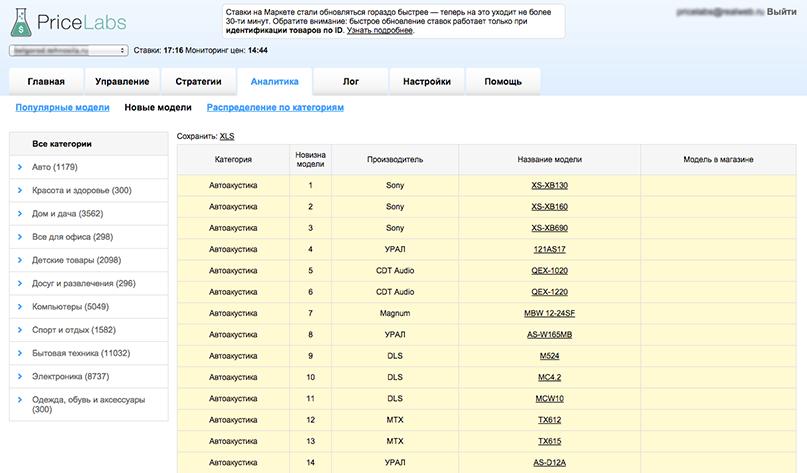Open the QEX-1020 model link
The image size is (807, 473).
(550, 271)
